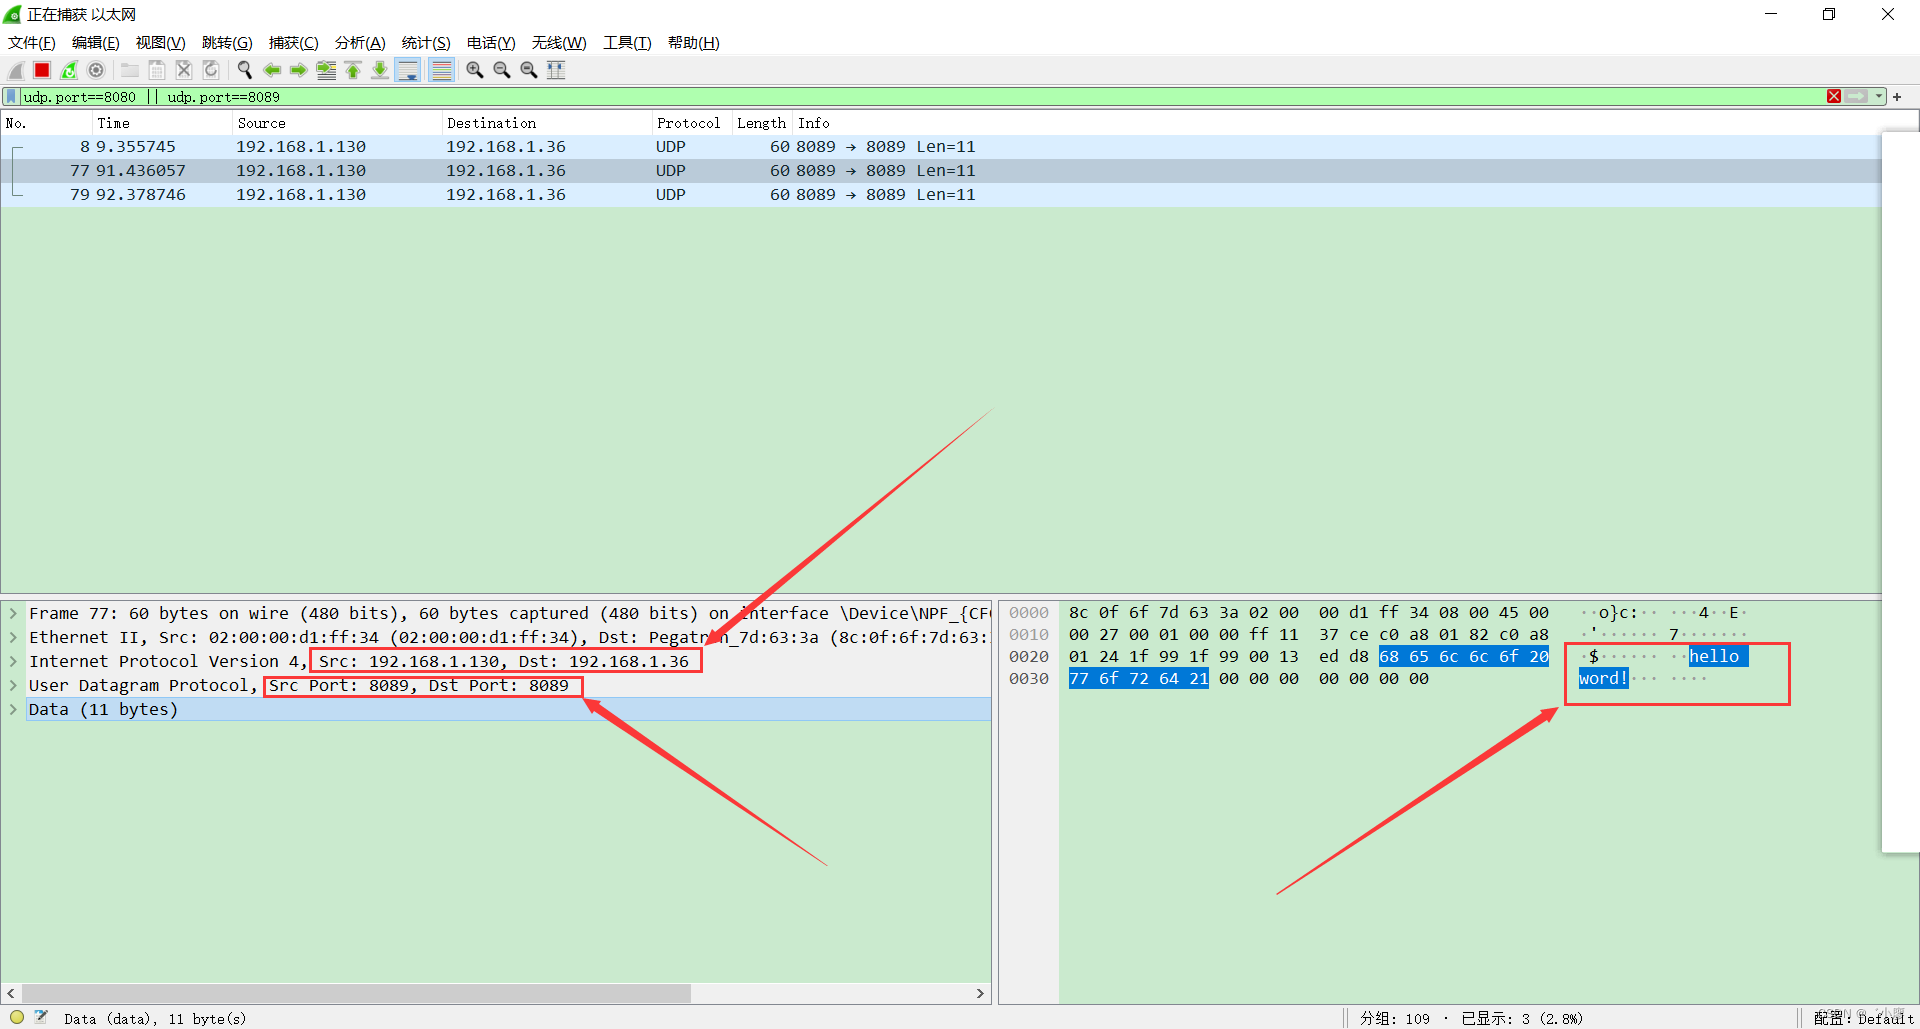Viewport: 1920px width, 1029px height.
Task: Open the 帮助(H) menu
Action: (694, 43)
